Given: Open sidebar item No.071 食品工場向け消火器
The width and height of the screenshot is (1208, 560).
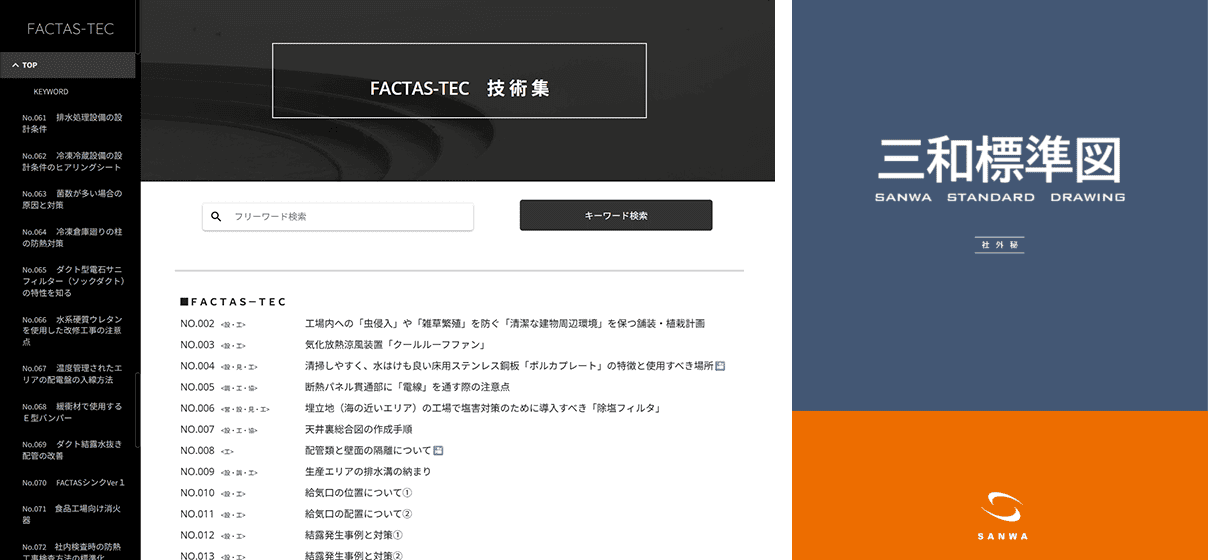Looking at the screenshot, I should [72, 514].
